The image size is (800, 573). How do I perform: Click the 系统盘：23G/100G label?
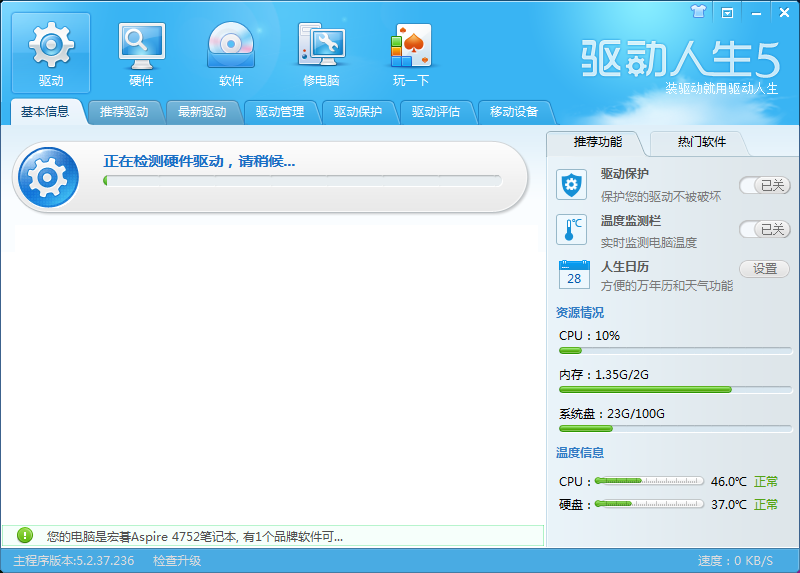pos(612,414)
